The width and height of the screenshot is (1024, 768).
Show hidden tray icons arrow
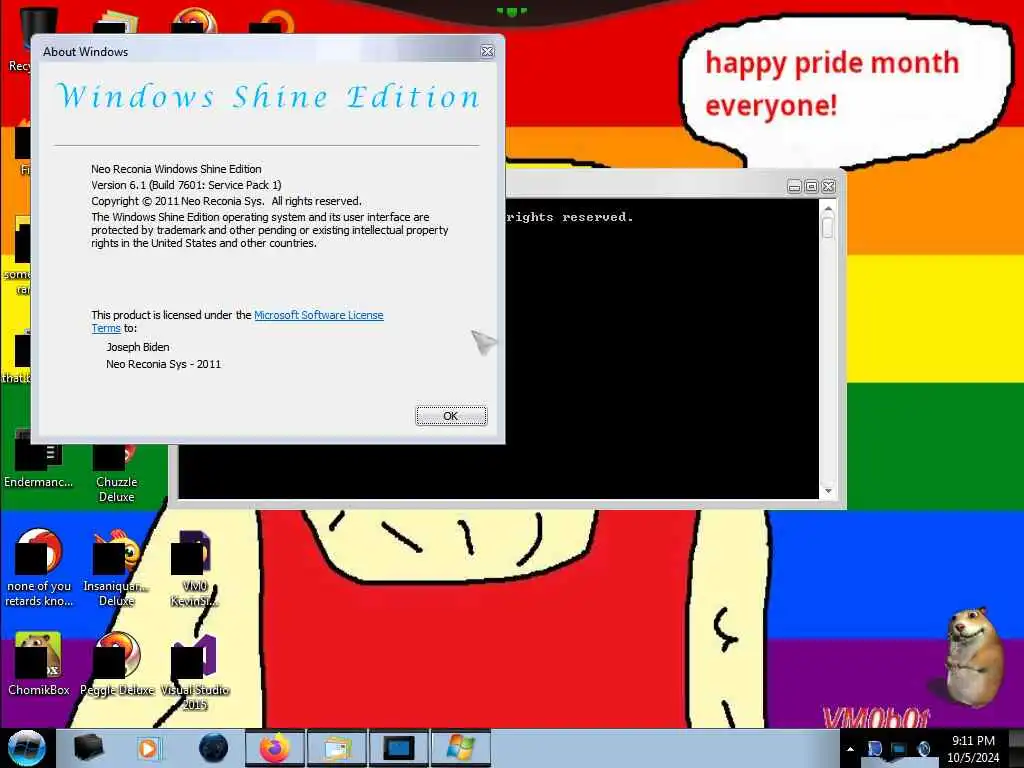(850, 749)
